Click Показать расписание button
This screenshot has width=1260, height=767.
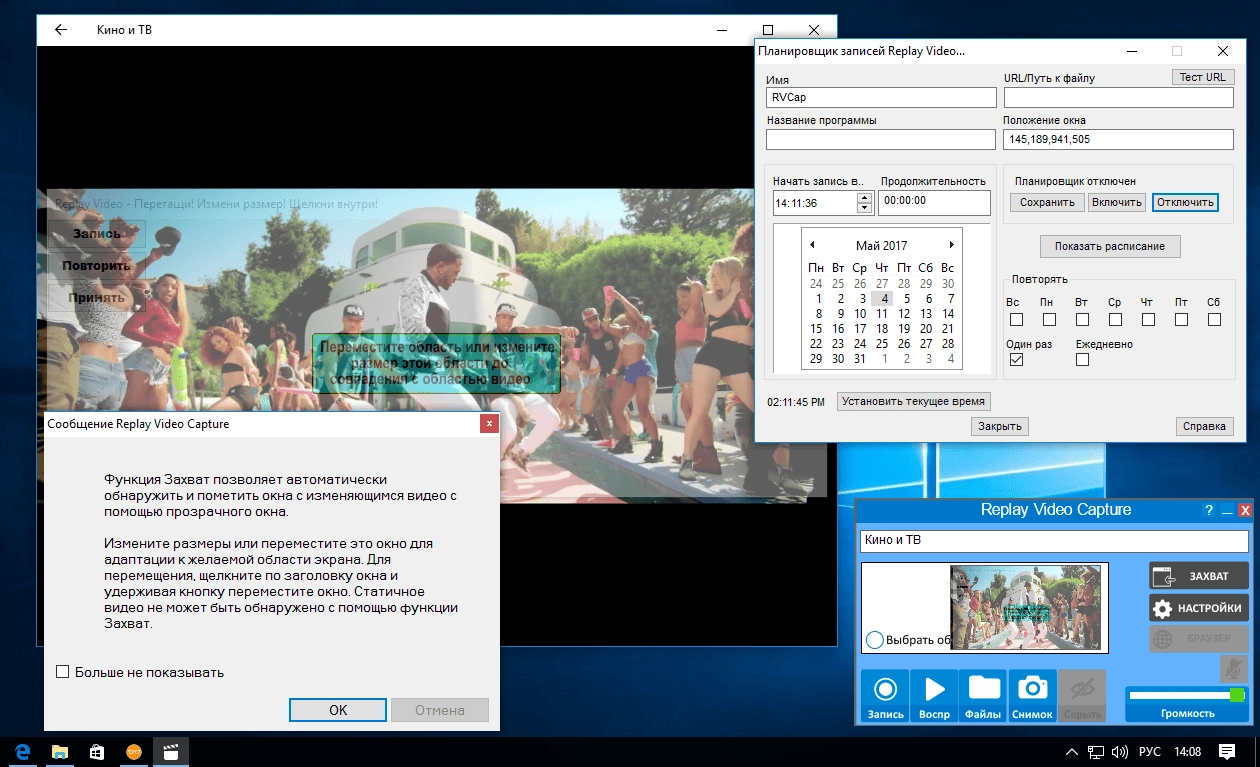[1110, 246]
